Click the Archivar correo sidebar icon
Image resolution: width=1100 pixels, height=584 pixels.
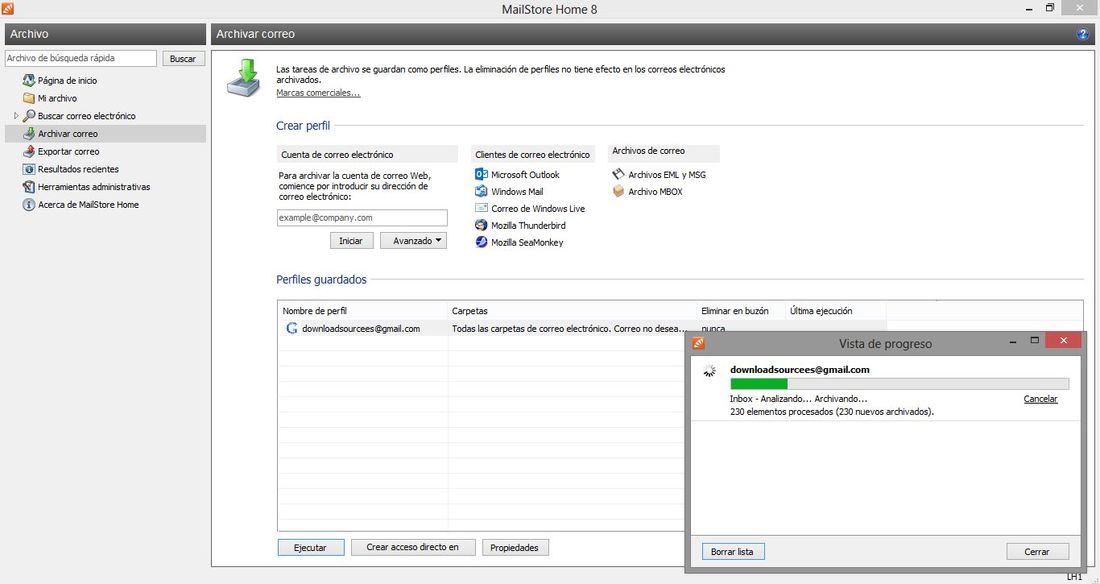[29, 133]
